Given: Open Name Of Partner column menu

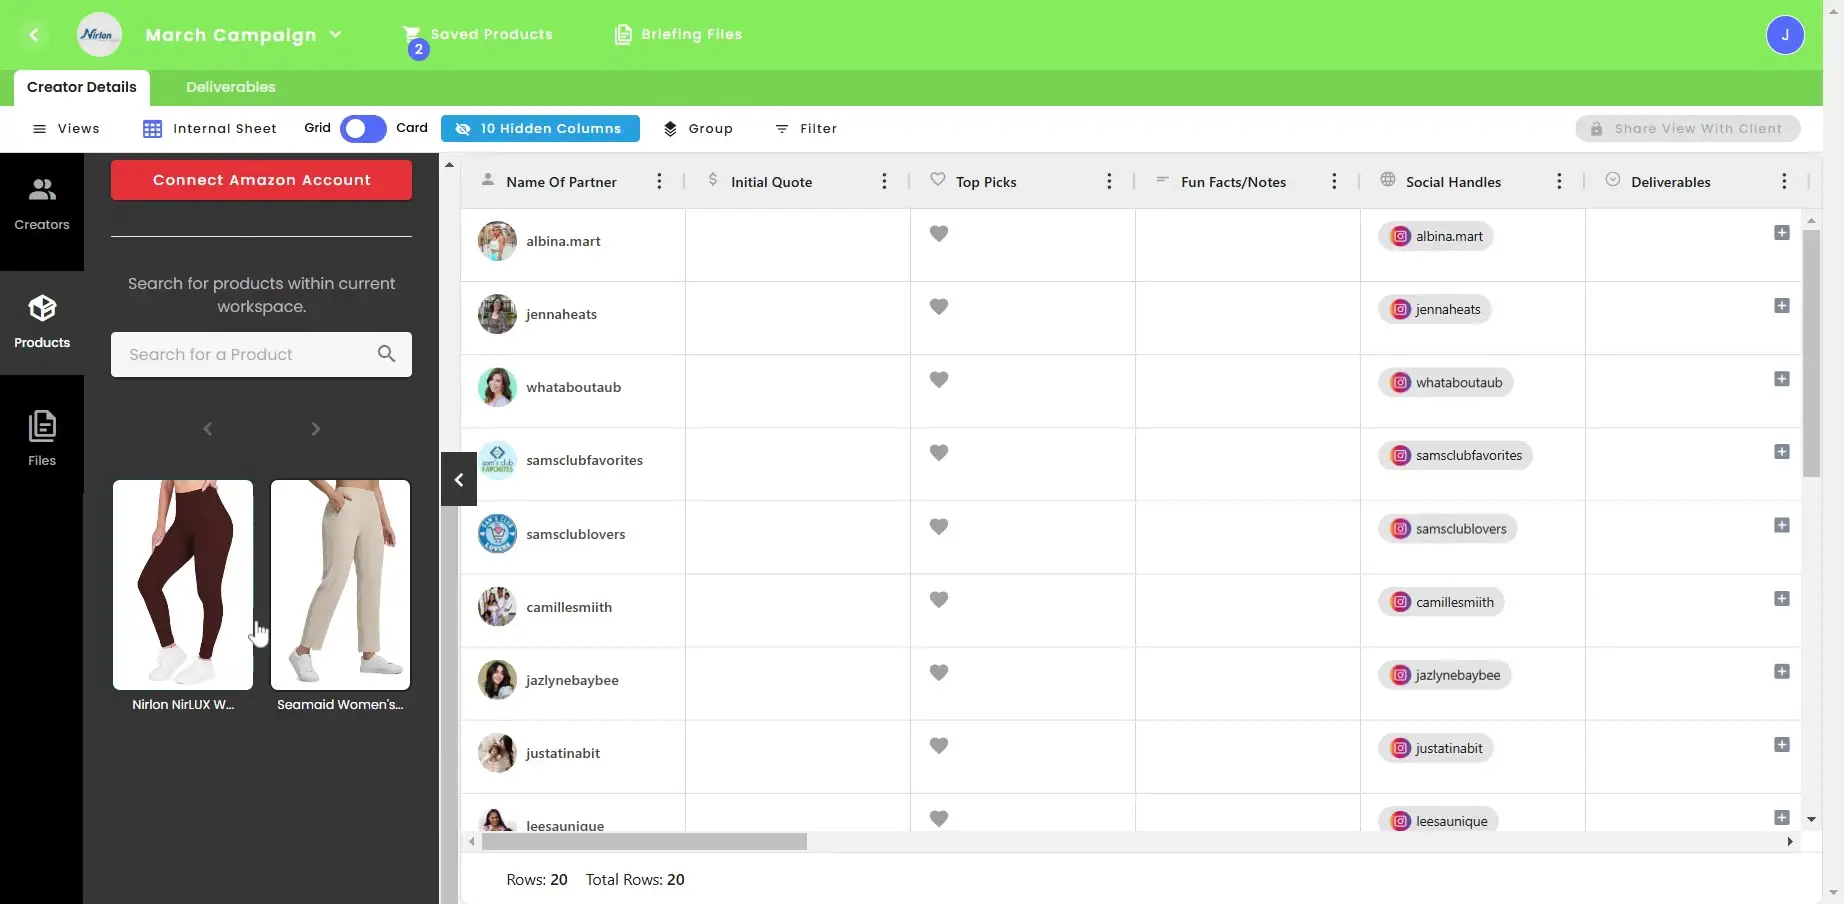Looking at the screenshot, I should [658, 181].
